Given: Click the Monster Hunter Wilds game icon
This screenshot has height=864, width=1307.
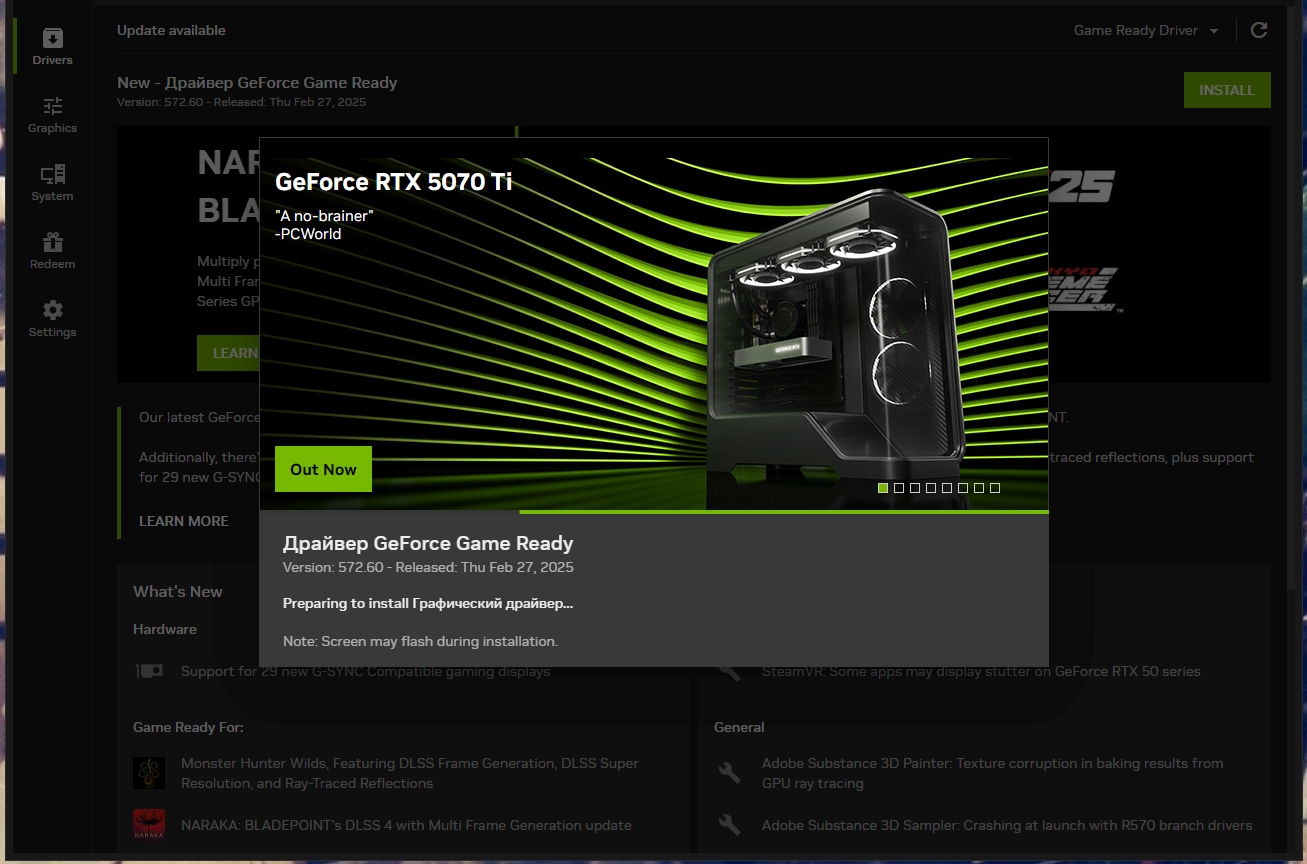Looking at the screenshot, I should coord(149,773).
